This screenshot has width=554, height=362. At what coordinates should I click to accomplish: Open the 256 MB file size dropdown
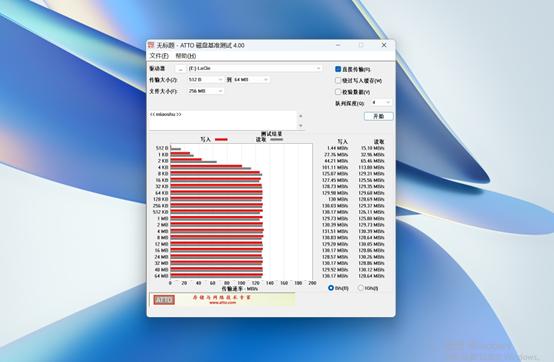point(206,91)
